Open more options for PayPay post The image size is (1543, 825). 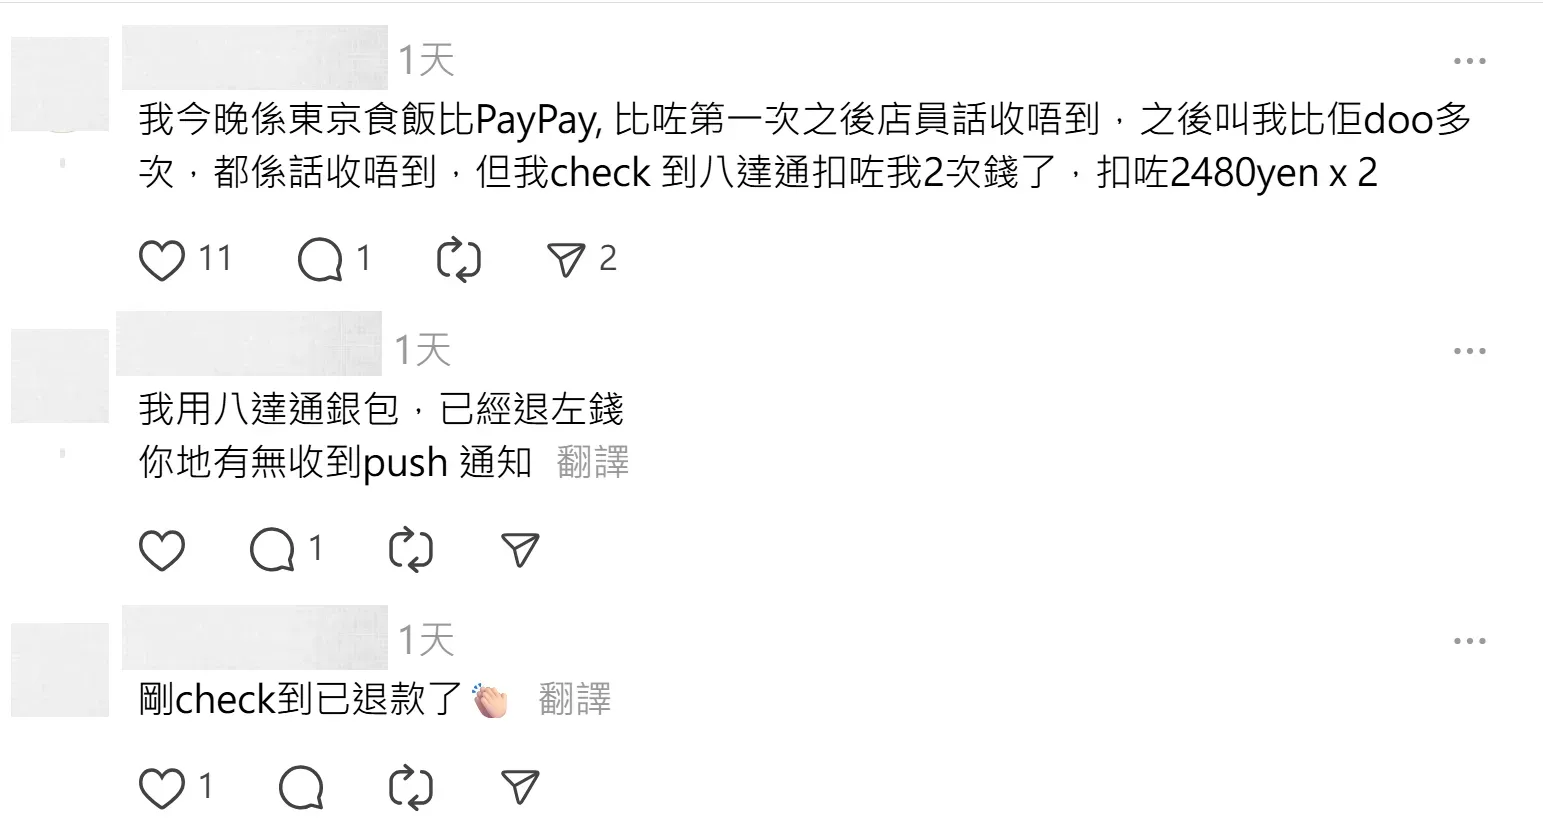click(x=1469, y=61)
